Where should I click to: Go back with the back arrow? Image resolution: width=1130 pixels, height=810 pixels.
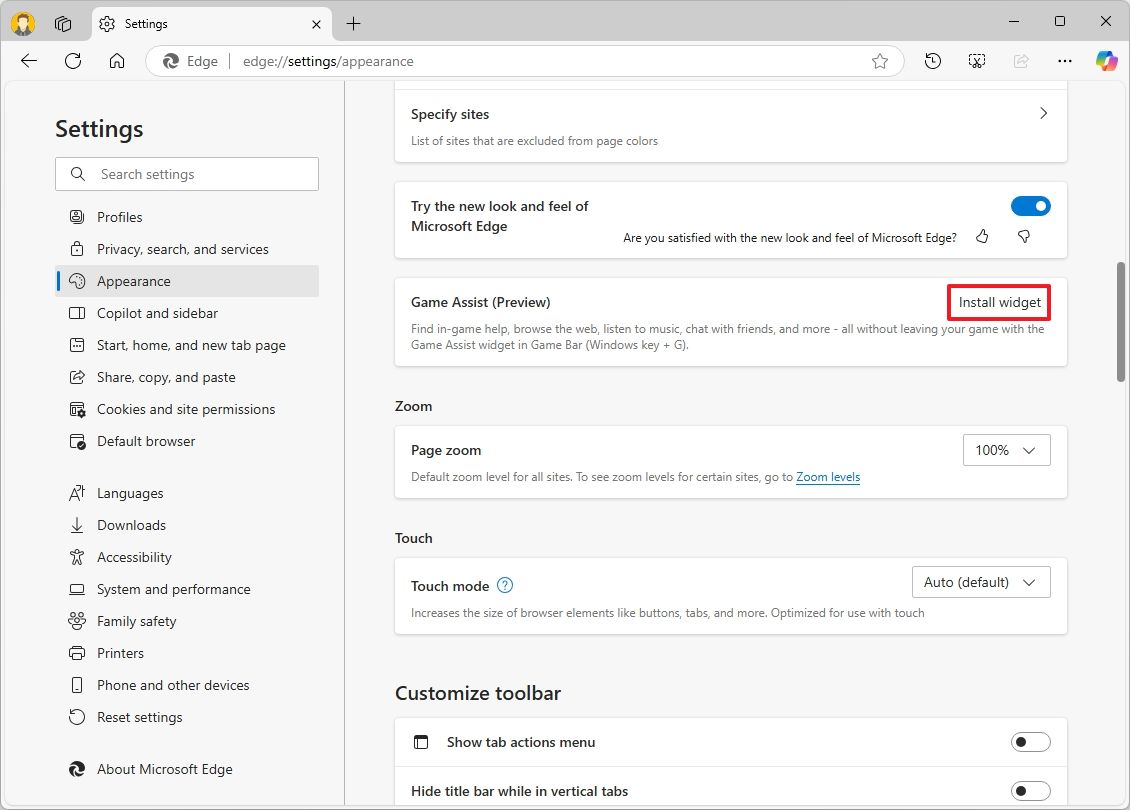pyautogui.click(x=29, y=61)
